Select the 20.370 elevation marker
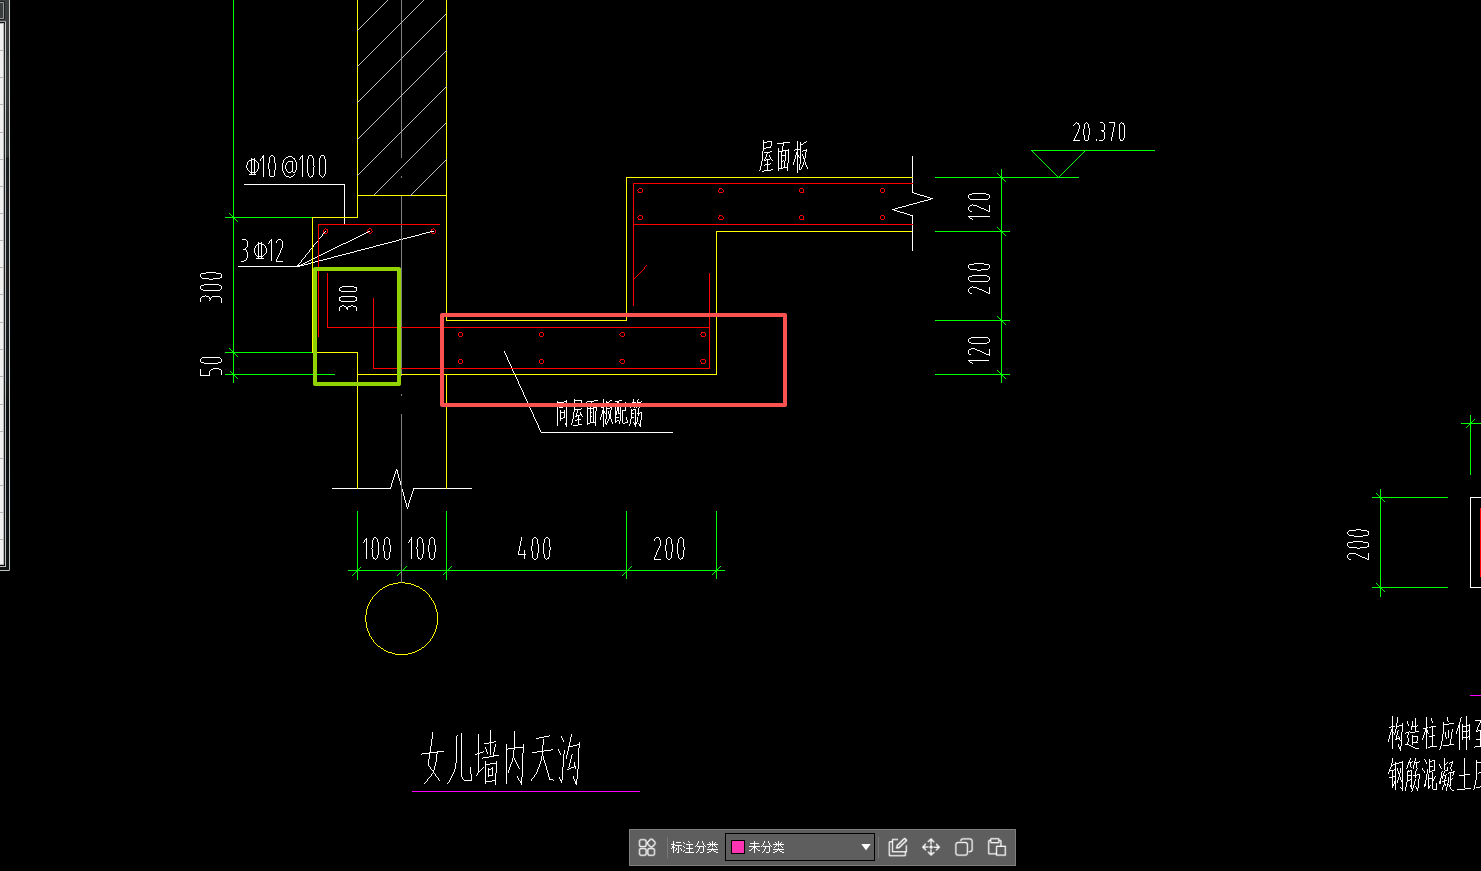The height and width of the screenshot is (871, 1481). coord(1098,132)
